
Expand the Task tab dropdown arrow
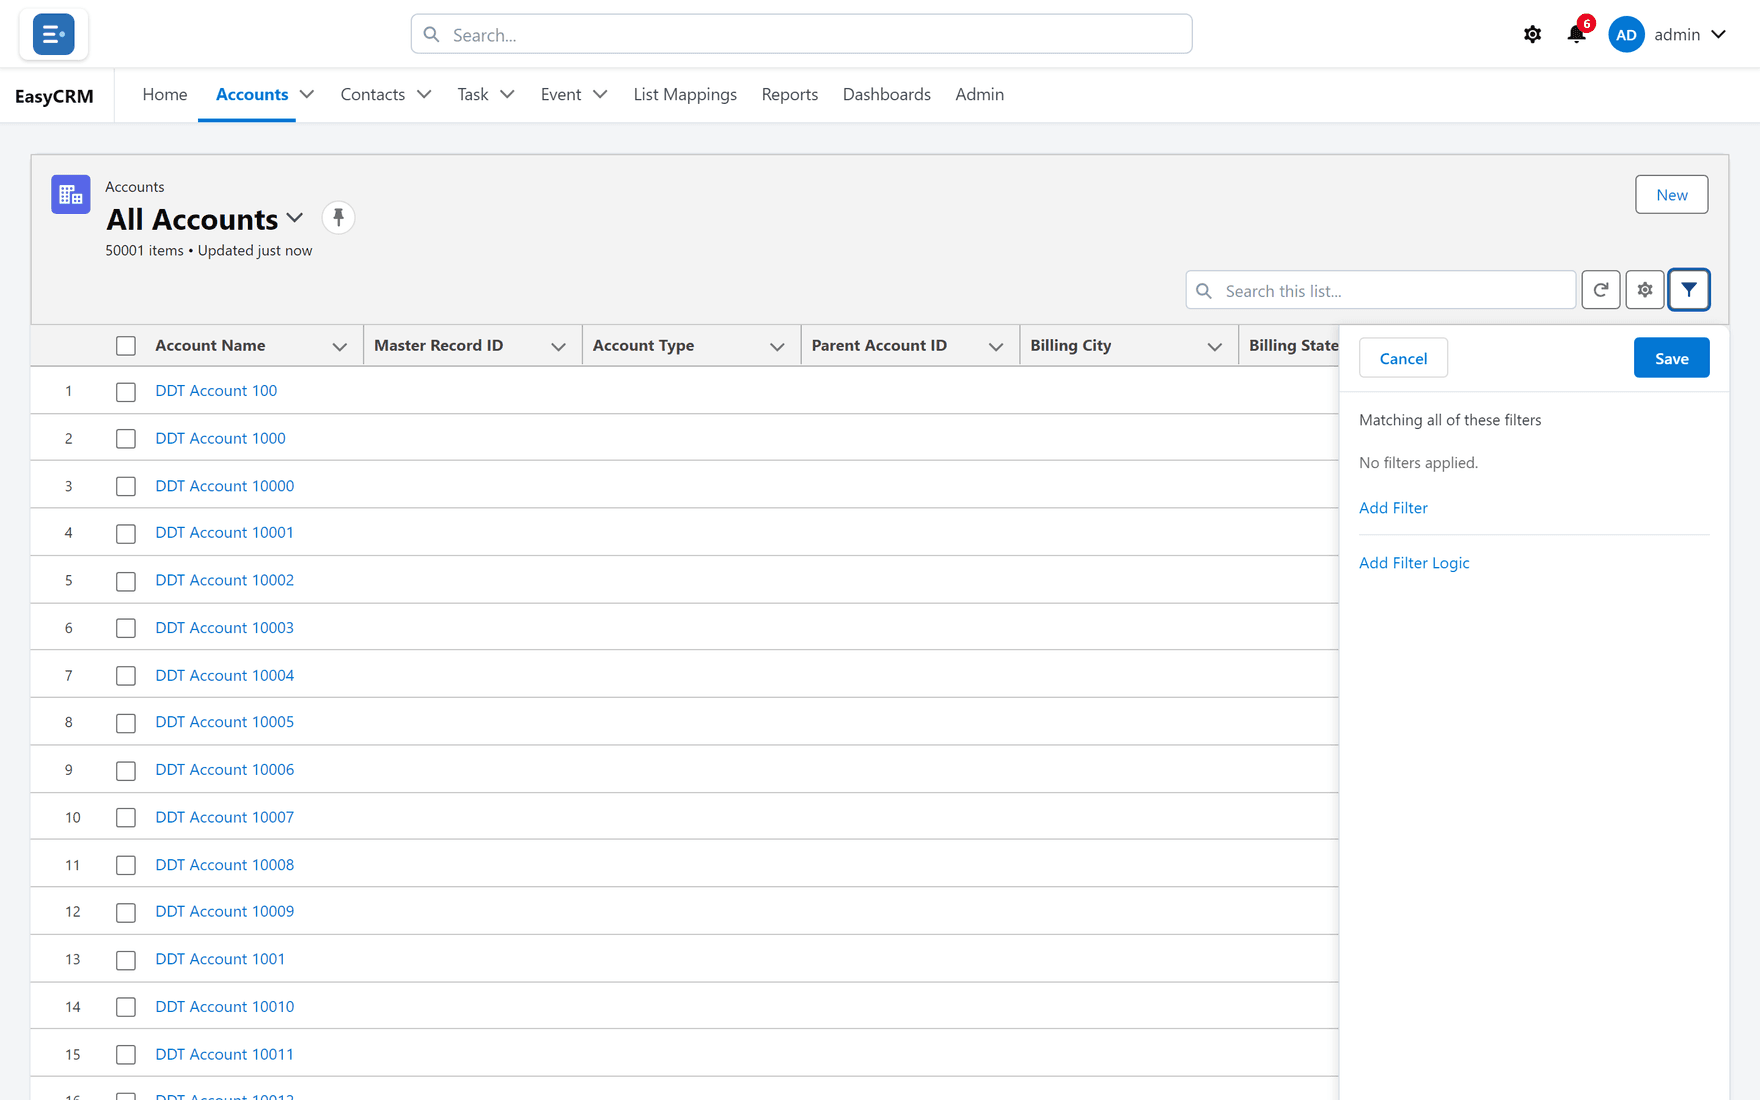508,95
